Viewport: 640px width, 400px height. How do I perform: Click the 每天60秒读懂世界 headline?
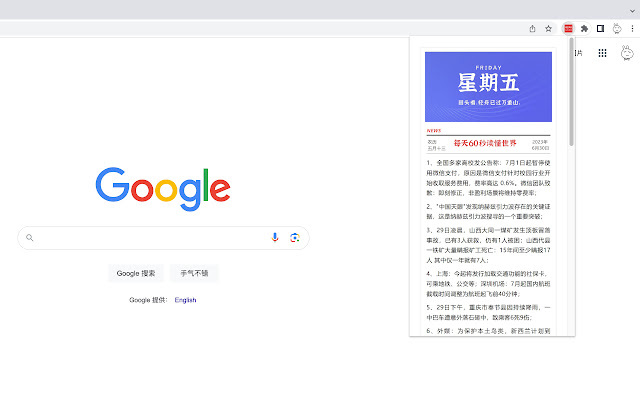485,143
